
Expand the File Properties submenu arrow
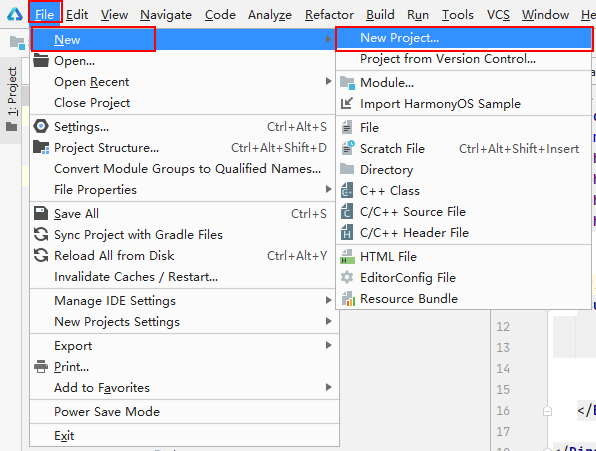(328, 189)
